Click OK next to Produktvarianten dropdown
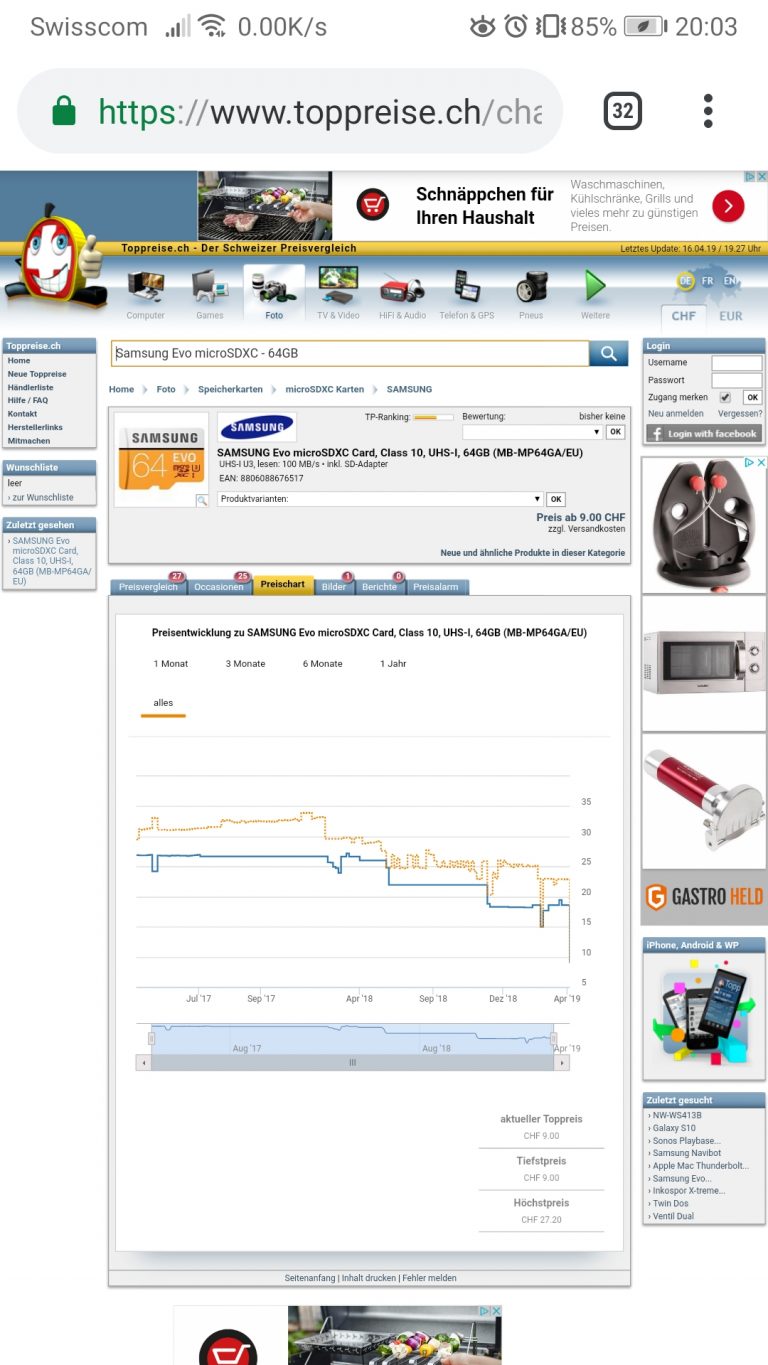 556,499
